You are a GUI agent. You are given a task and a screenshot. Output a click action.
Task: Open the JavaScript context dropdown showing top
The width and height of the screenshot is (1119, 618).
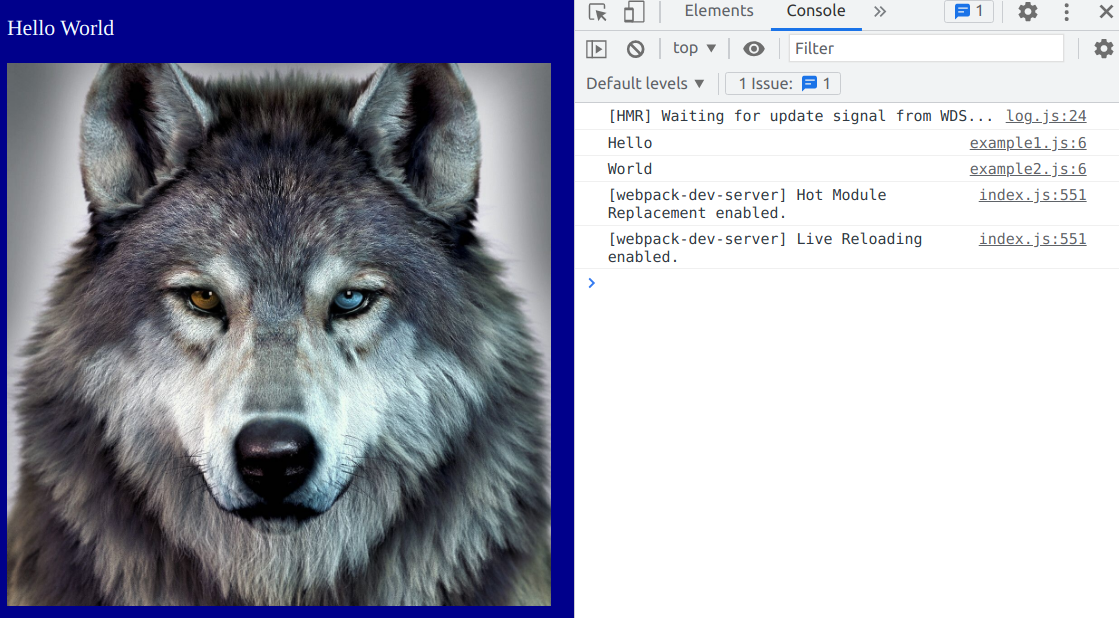pos(693,48)
